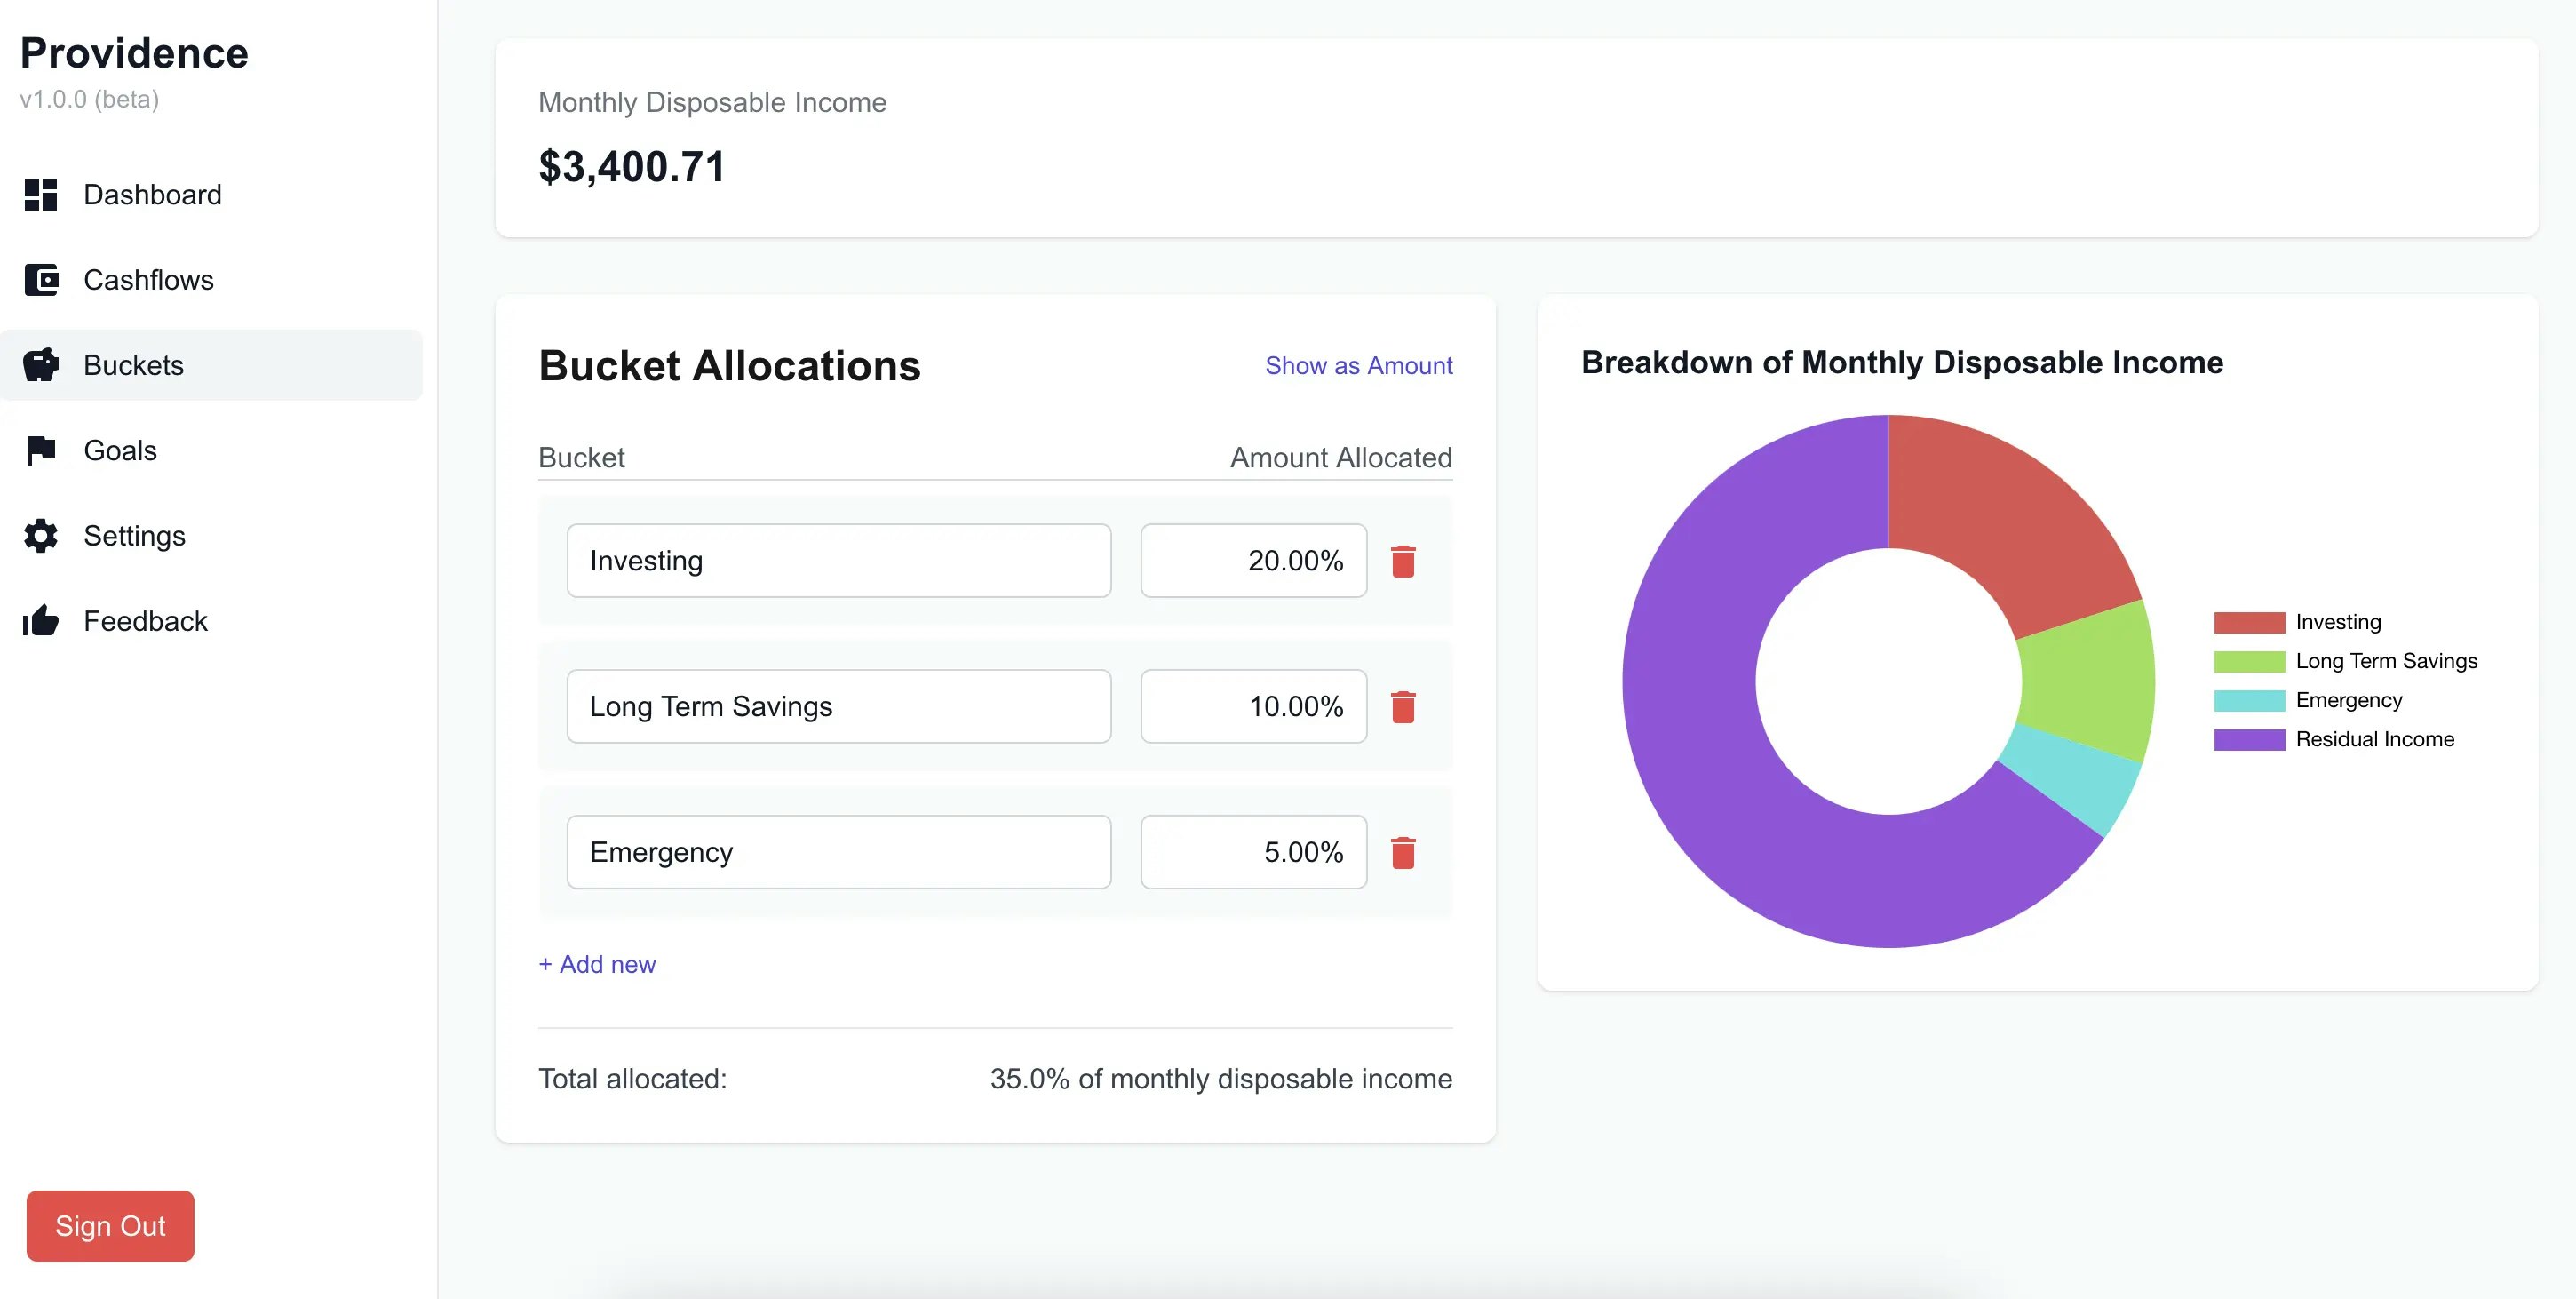Toggle Investing legend swatch in chart

click(x=2248, y=622)
